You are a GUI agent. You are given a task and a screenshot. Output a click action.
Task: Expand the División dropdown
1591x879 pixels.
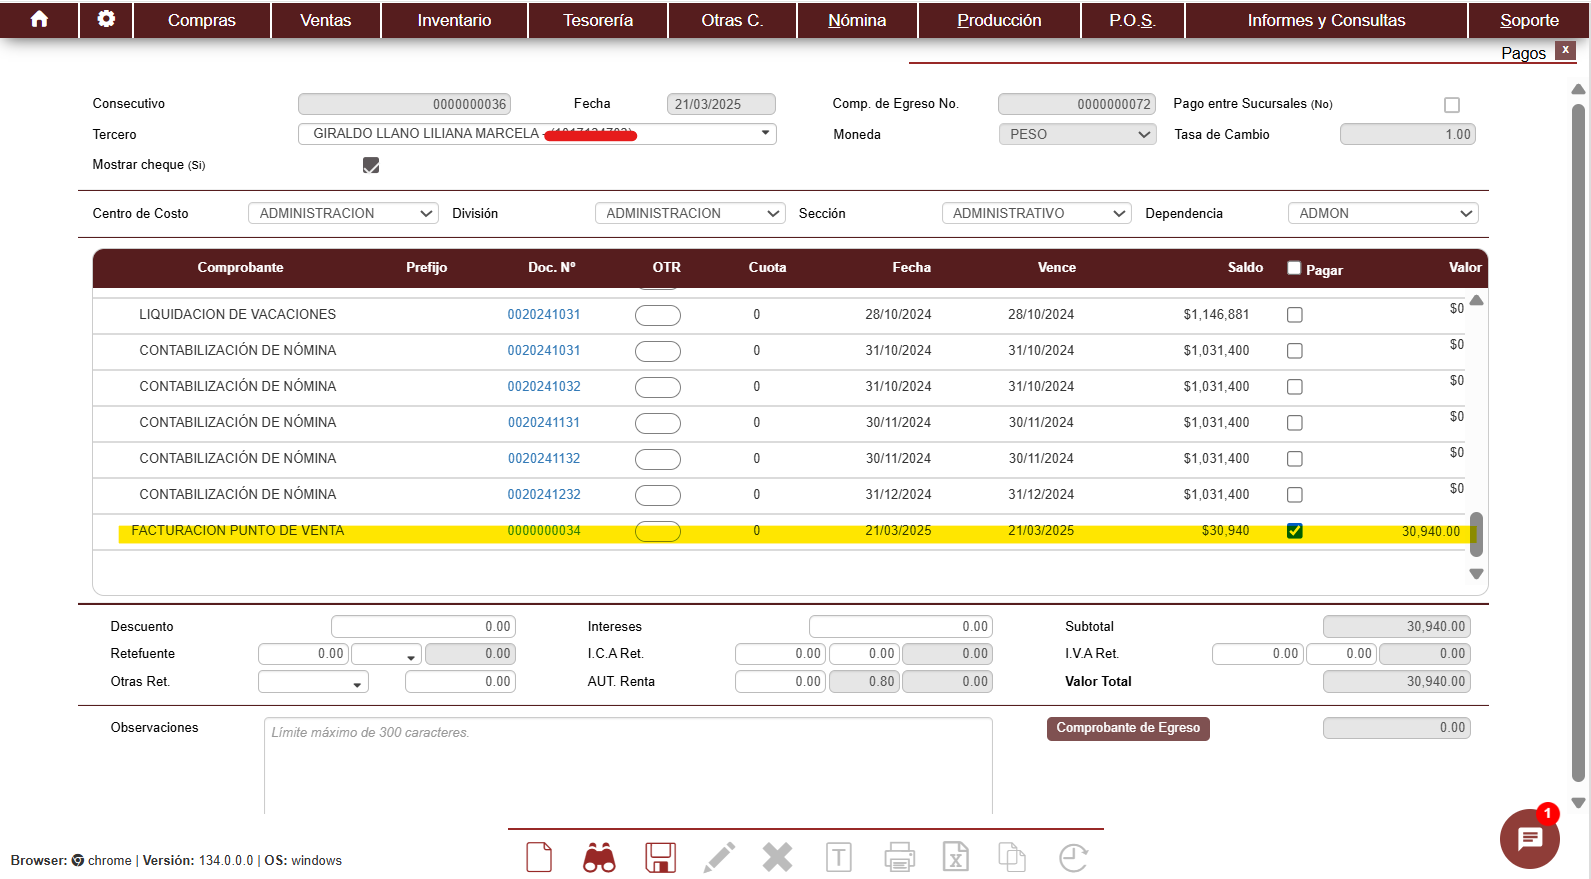(690, 213)
